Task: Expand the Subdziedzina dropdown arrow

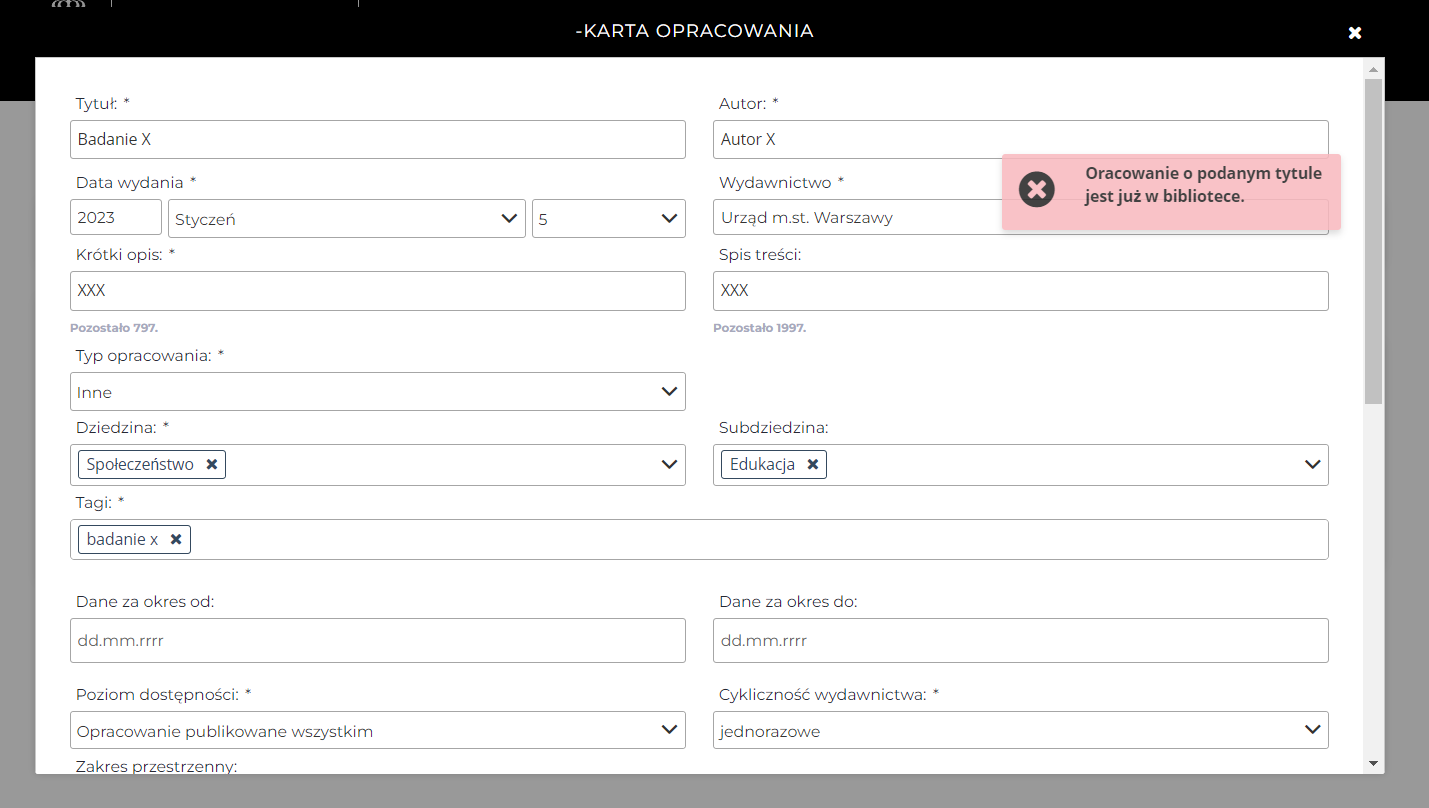Action: (1313, 464)
